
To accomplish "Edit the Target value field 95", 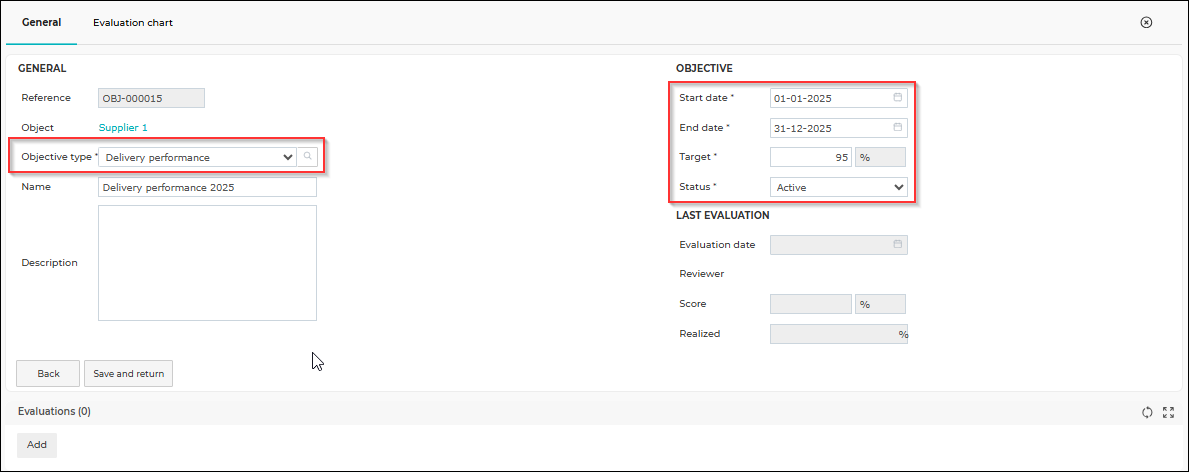I will (x=811, y=157).
